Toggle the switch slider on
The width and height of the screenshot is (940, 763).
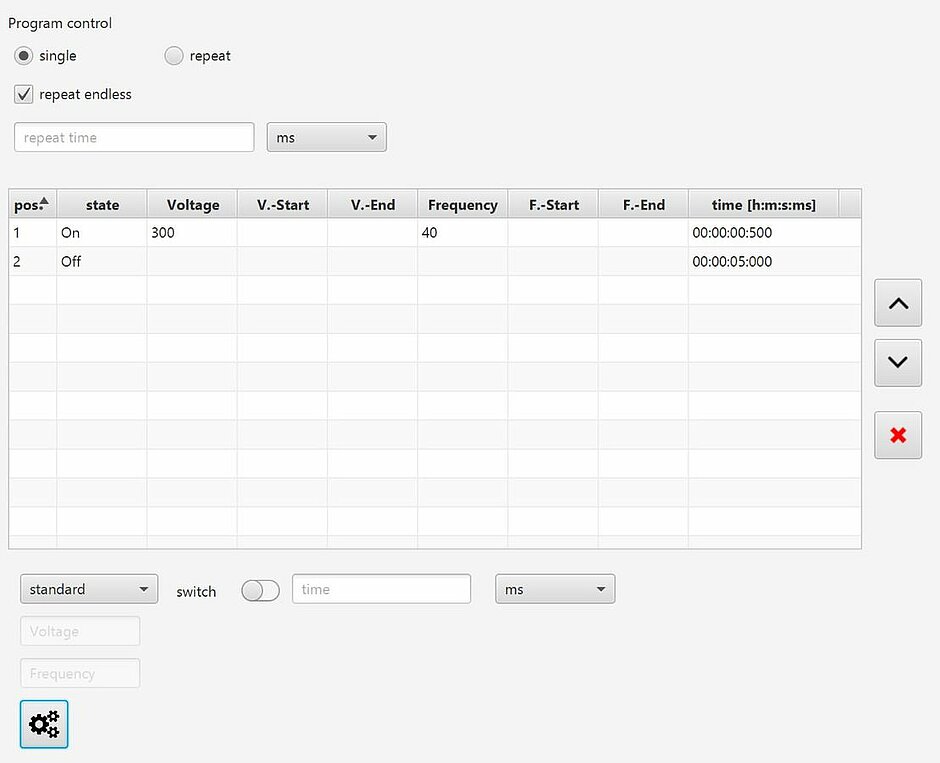click(260, 591)
